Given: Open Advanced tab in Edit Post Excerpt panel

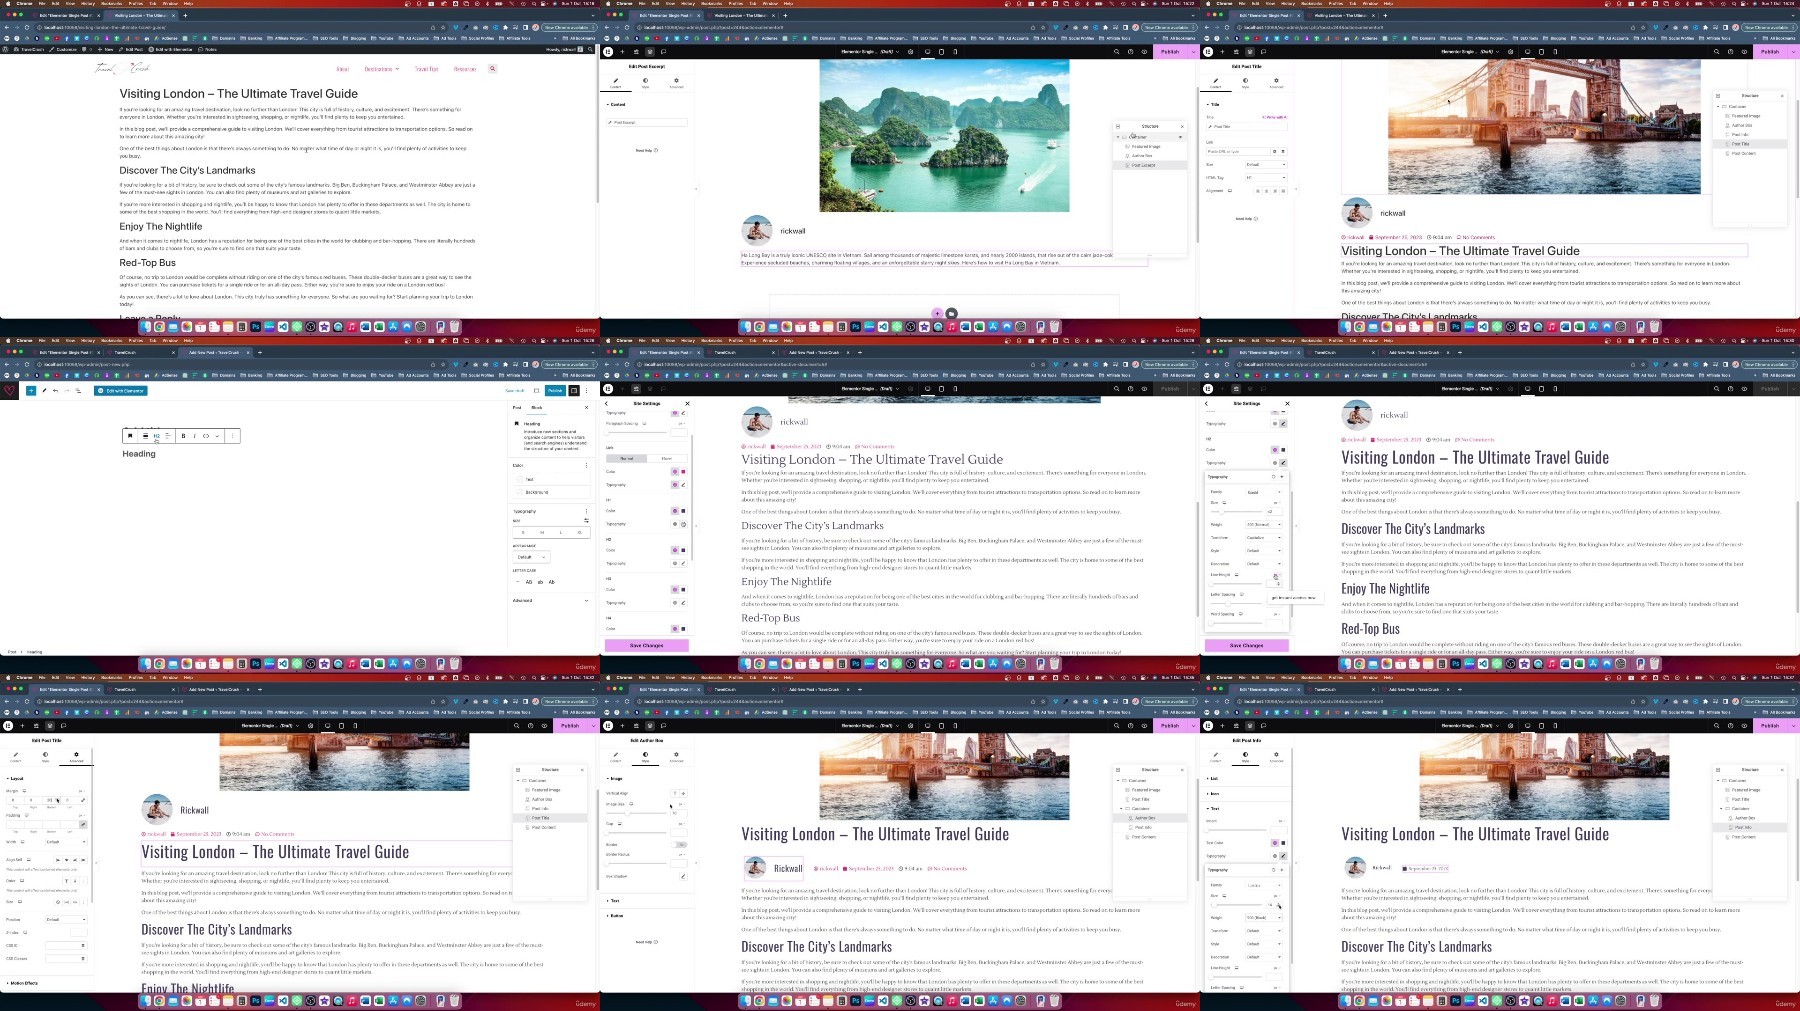Looking at the screenshot, I should tap(676, 82).
